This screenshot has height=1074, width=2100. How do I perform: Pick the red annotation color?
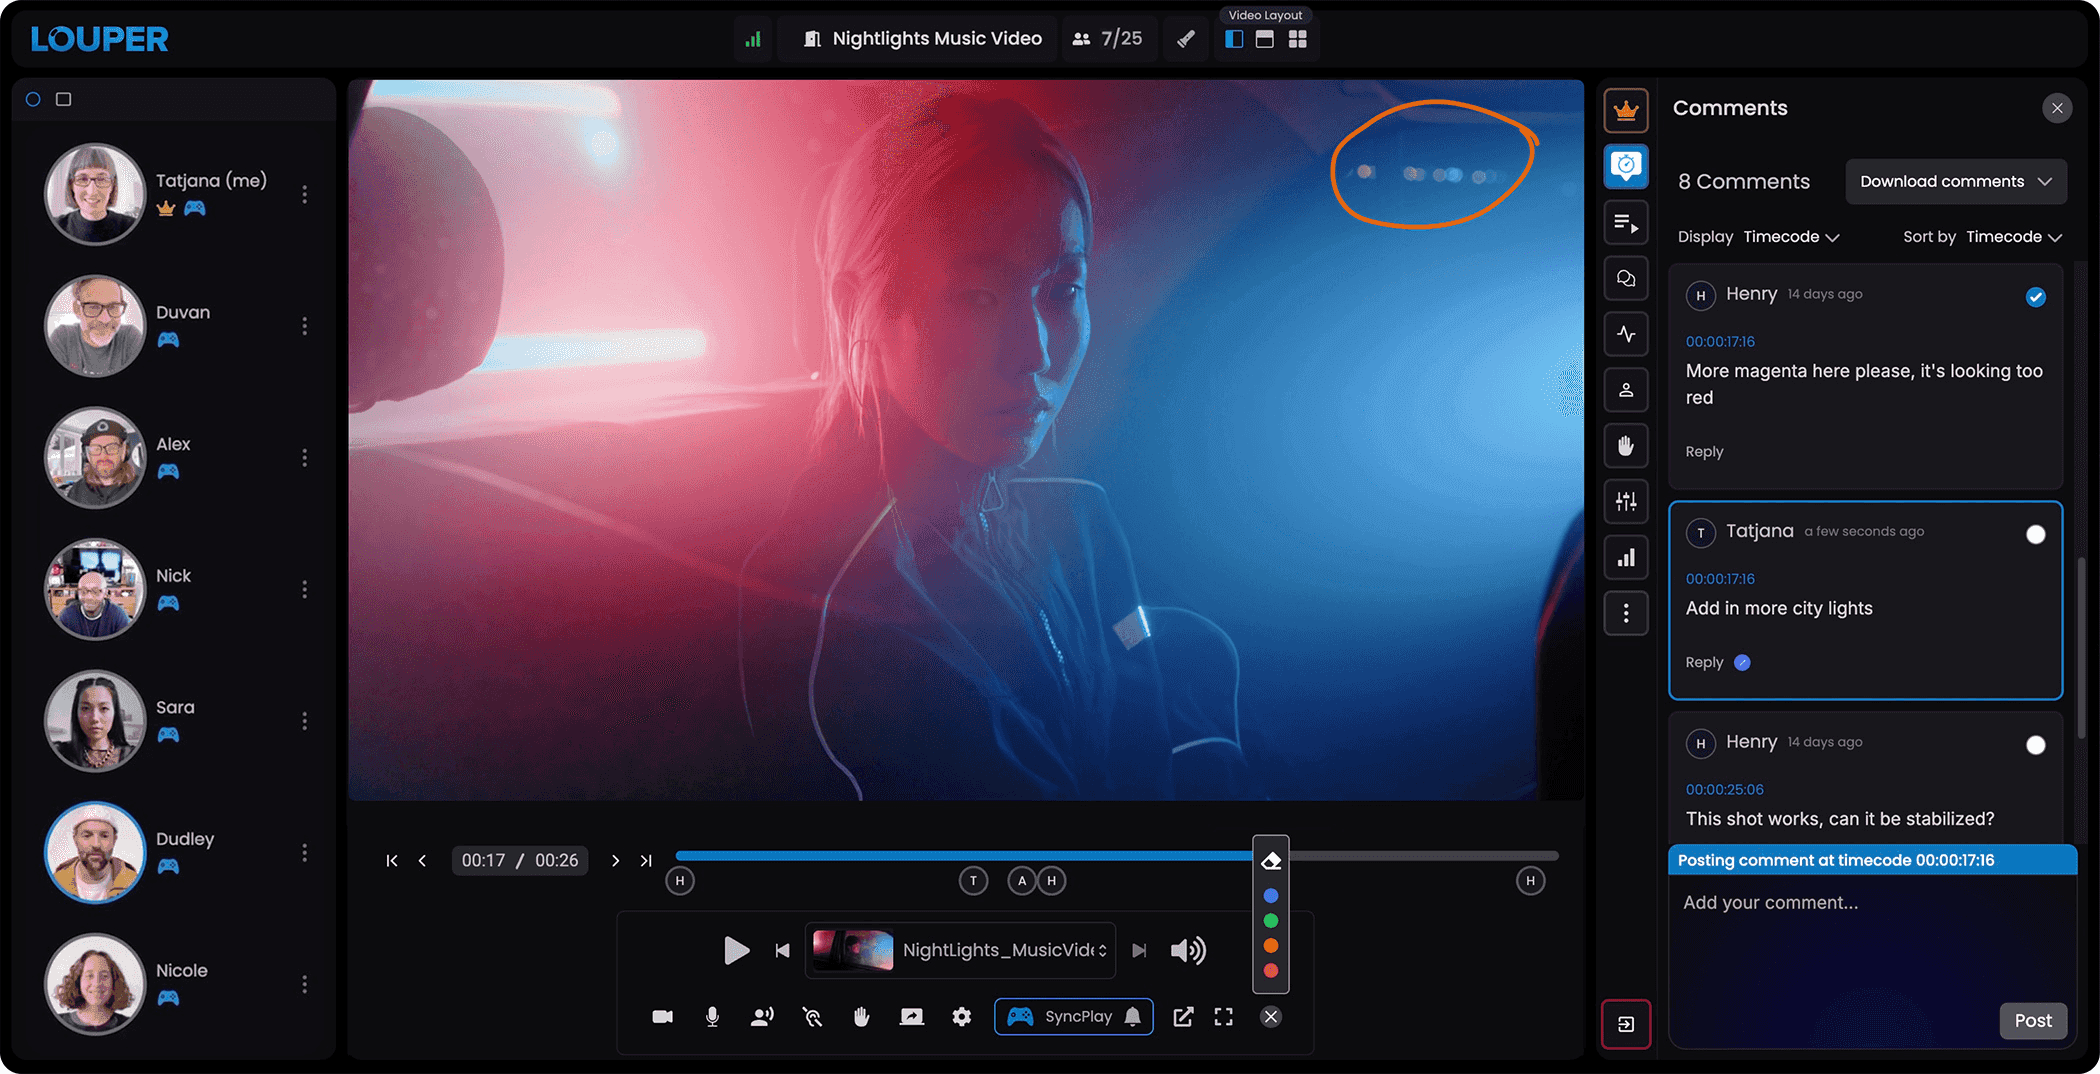click(x=1271, y=971)
